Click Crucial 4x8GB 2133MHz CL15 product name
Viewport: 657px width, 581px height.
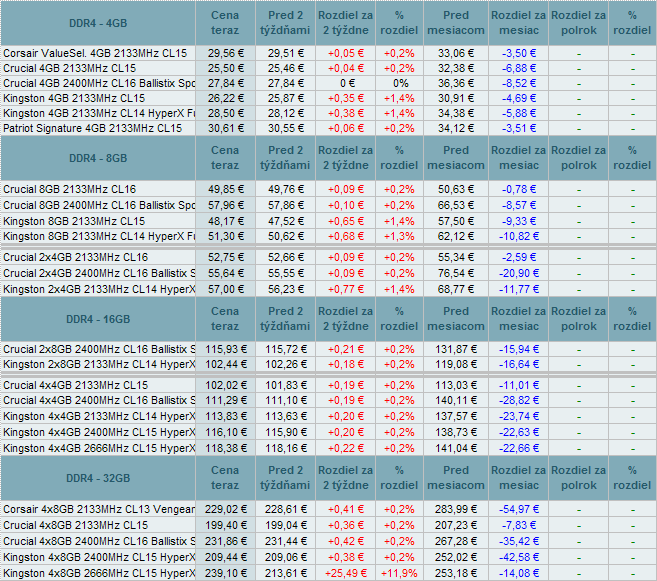pyautogui.click(x=75, y=525)
